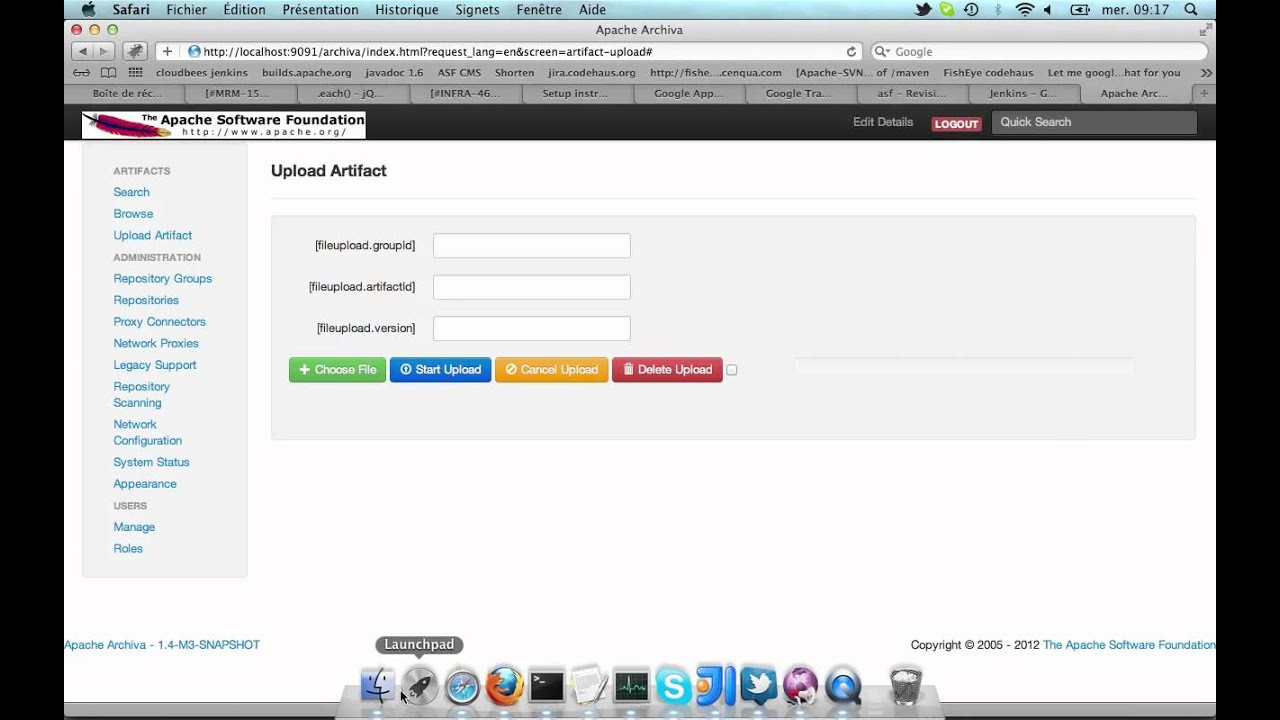Click the version input field
The image size is (1280, 720).
click(532, 328)
